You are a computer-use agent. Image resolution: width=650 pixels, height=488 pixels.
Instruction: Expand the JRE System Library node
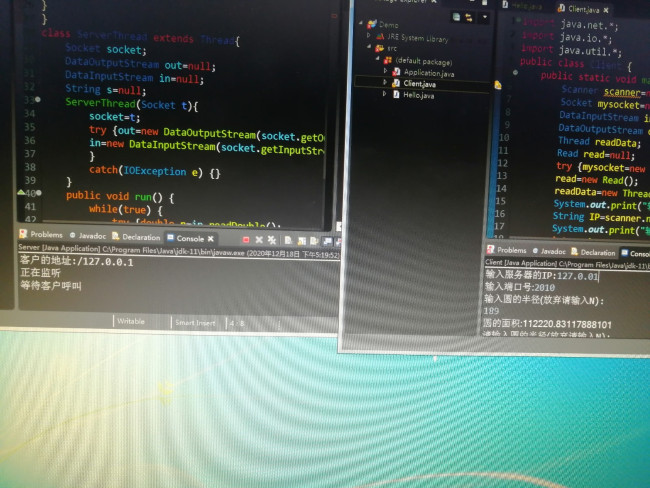click(x=369, y=35)
